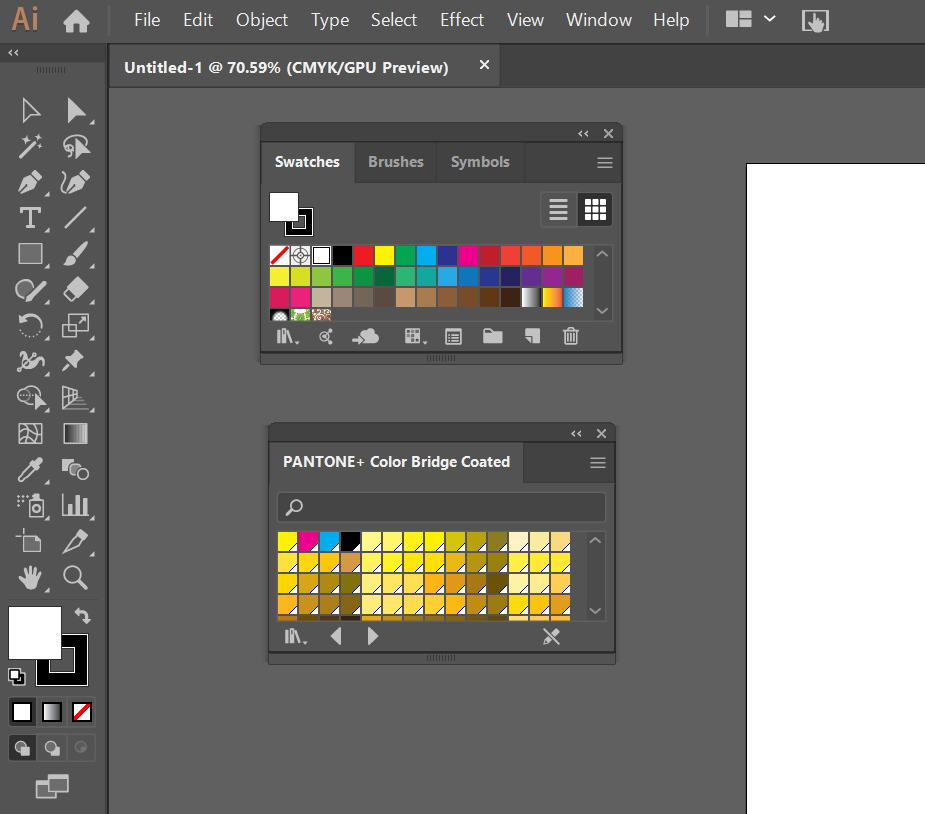This screenshot has width=925, height=814.
Task: Grab the Hand tool
Action: pyautogui.click(x=29, y=578)
